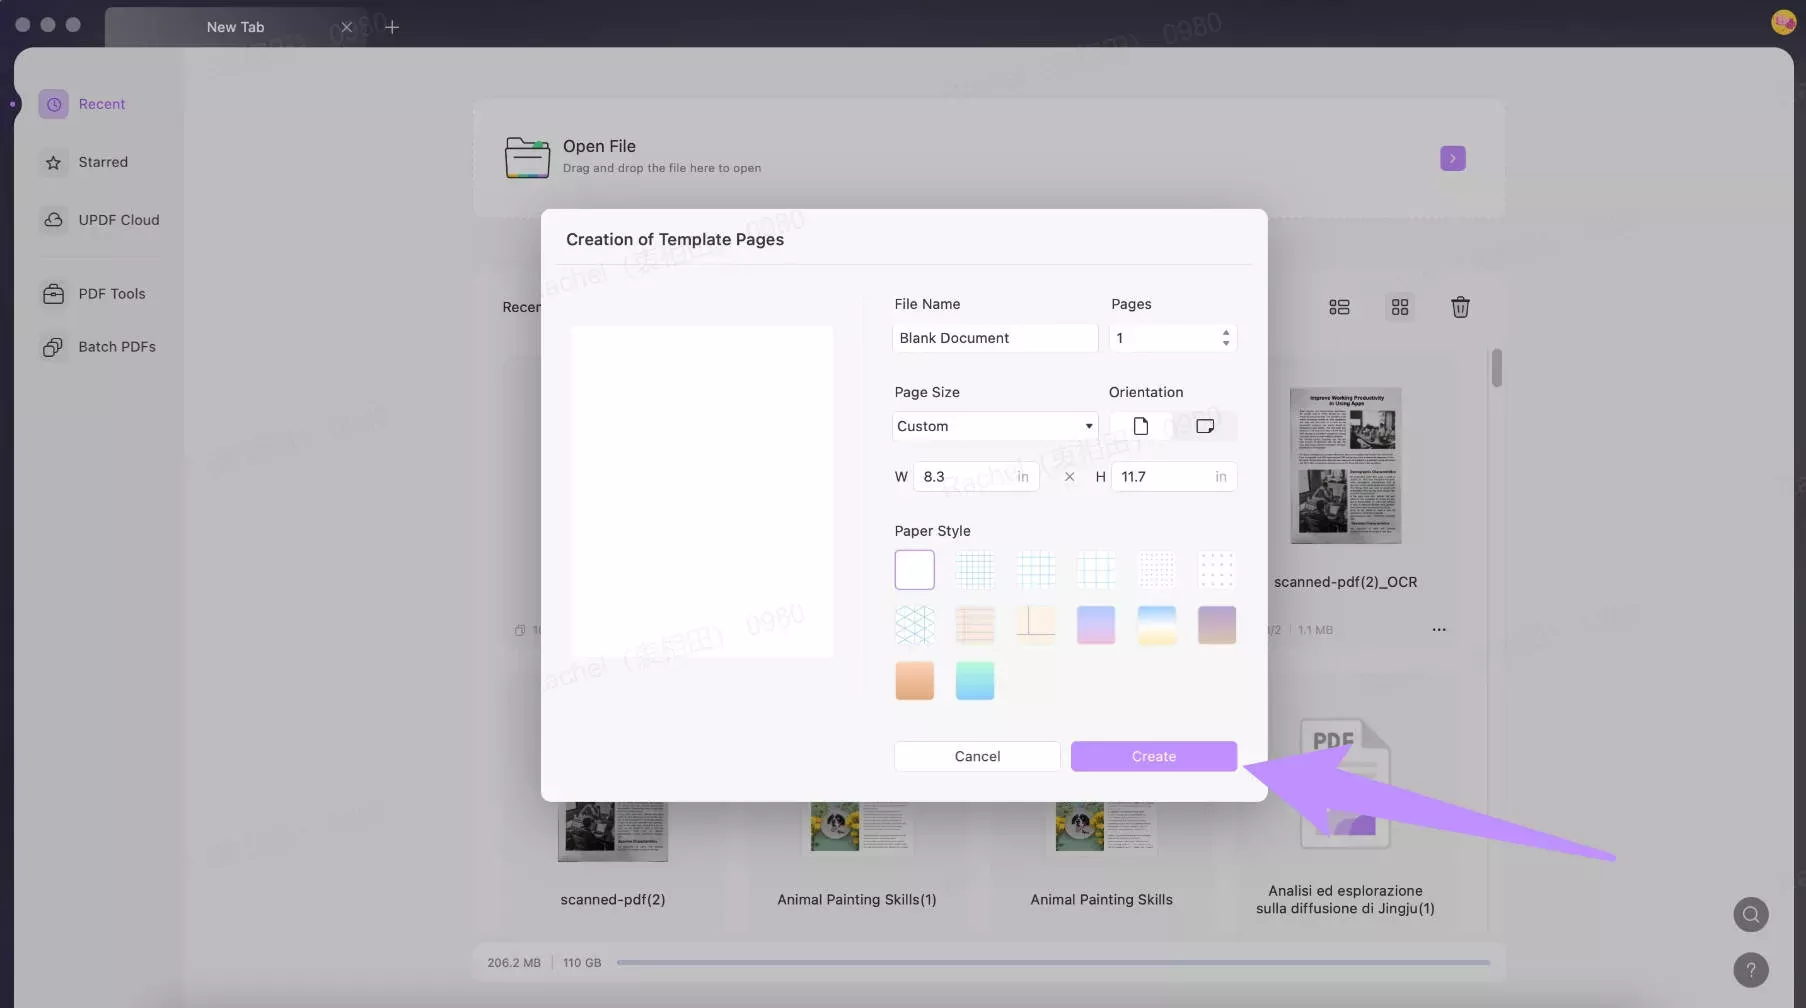Screen dimensions: 1806x1008
Task: Pick the orange gradient paper style
Action: click(914, 681)
